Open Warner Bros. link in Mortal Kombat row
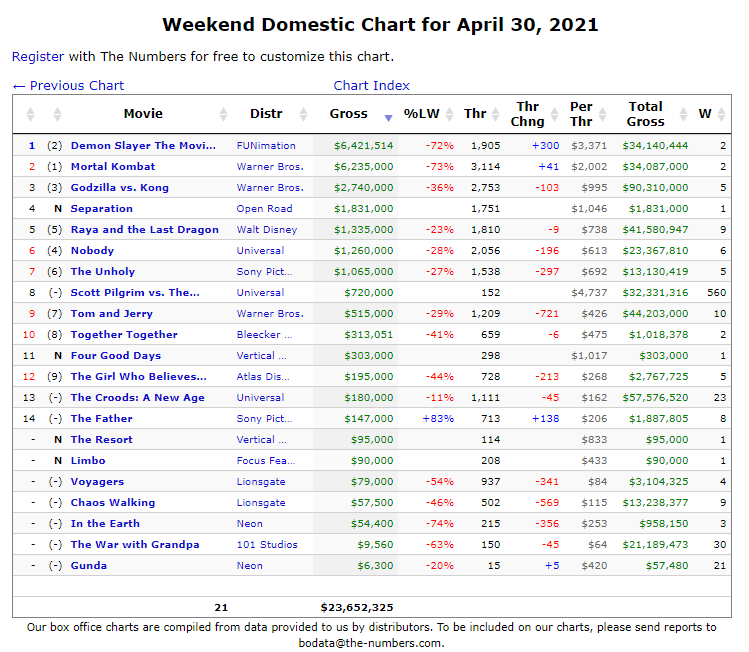This screenshot has width=749, height=652. point(270,167)
